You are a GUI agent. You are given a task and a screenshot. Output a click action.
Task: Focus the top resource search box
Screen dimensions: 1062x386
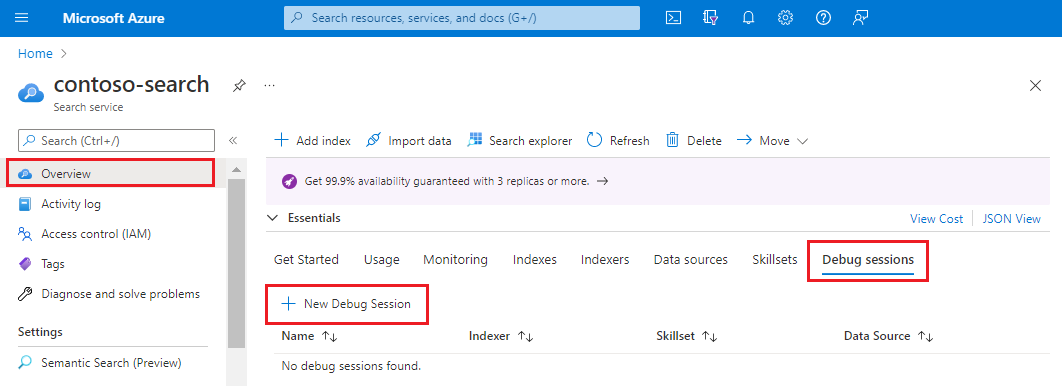[462, 18]
